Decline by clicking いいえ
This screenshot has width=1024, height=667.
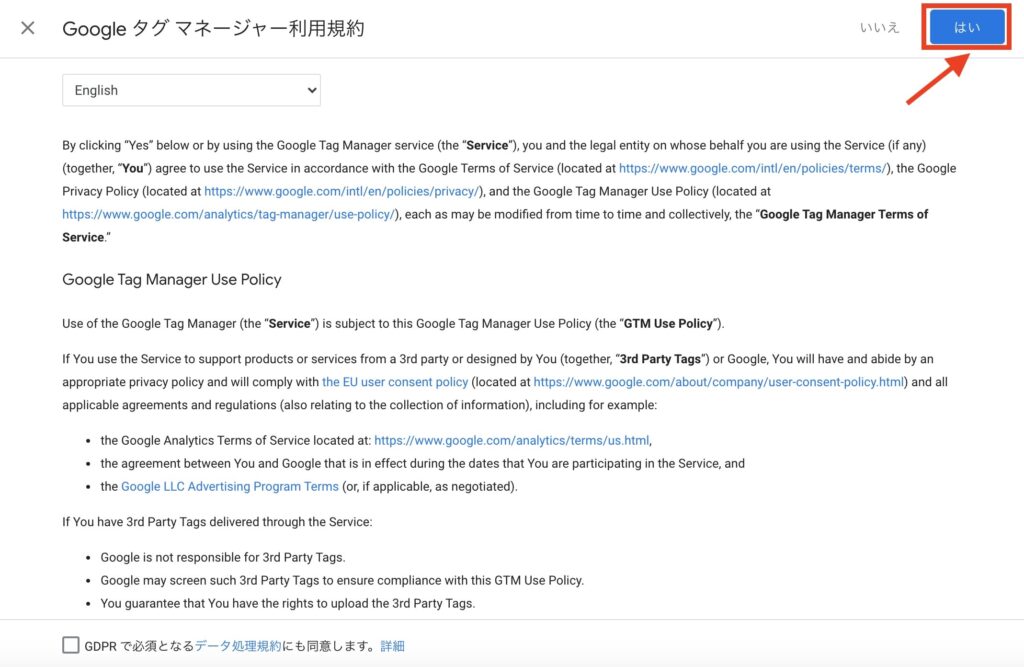[x=879, y=27]
